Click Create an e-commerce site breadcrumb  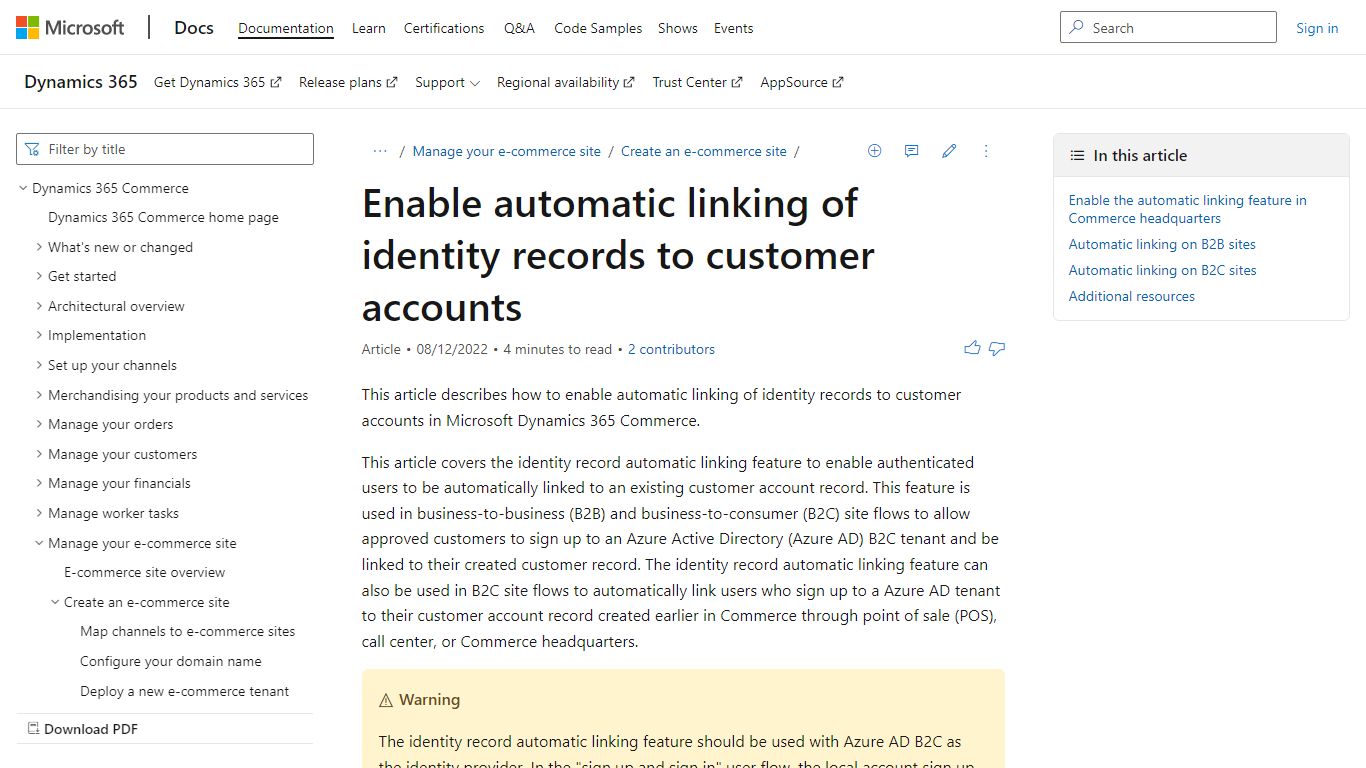(x=704, y=151)
